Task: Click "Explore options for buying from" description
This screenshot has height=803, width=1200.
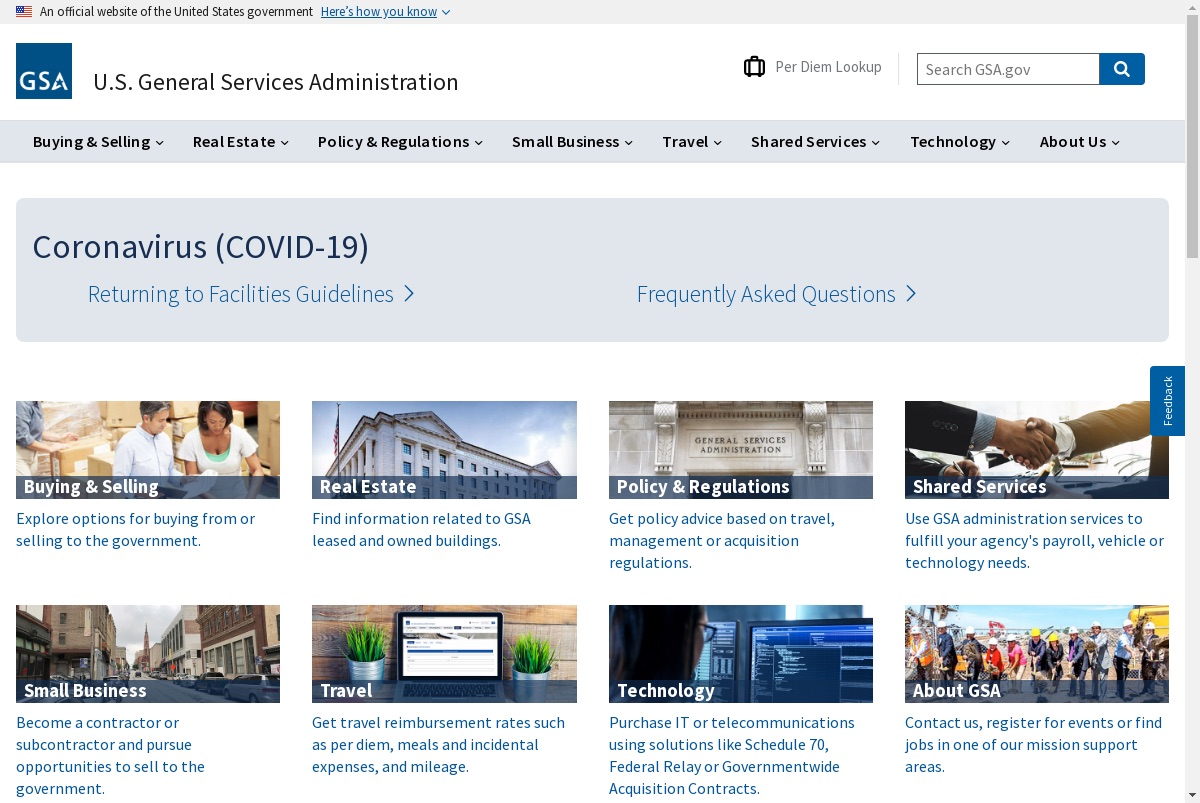Action: [136, 529]
